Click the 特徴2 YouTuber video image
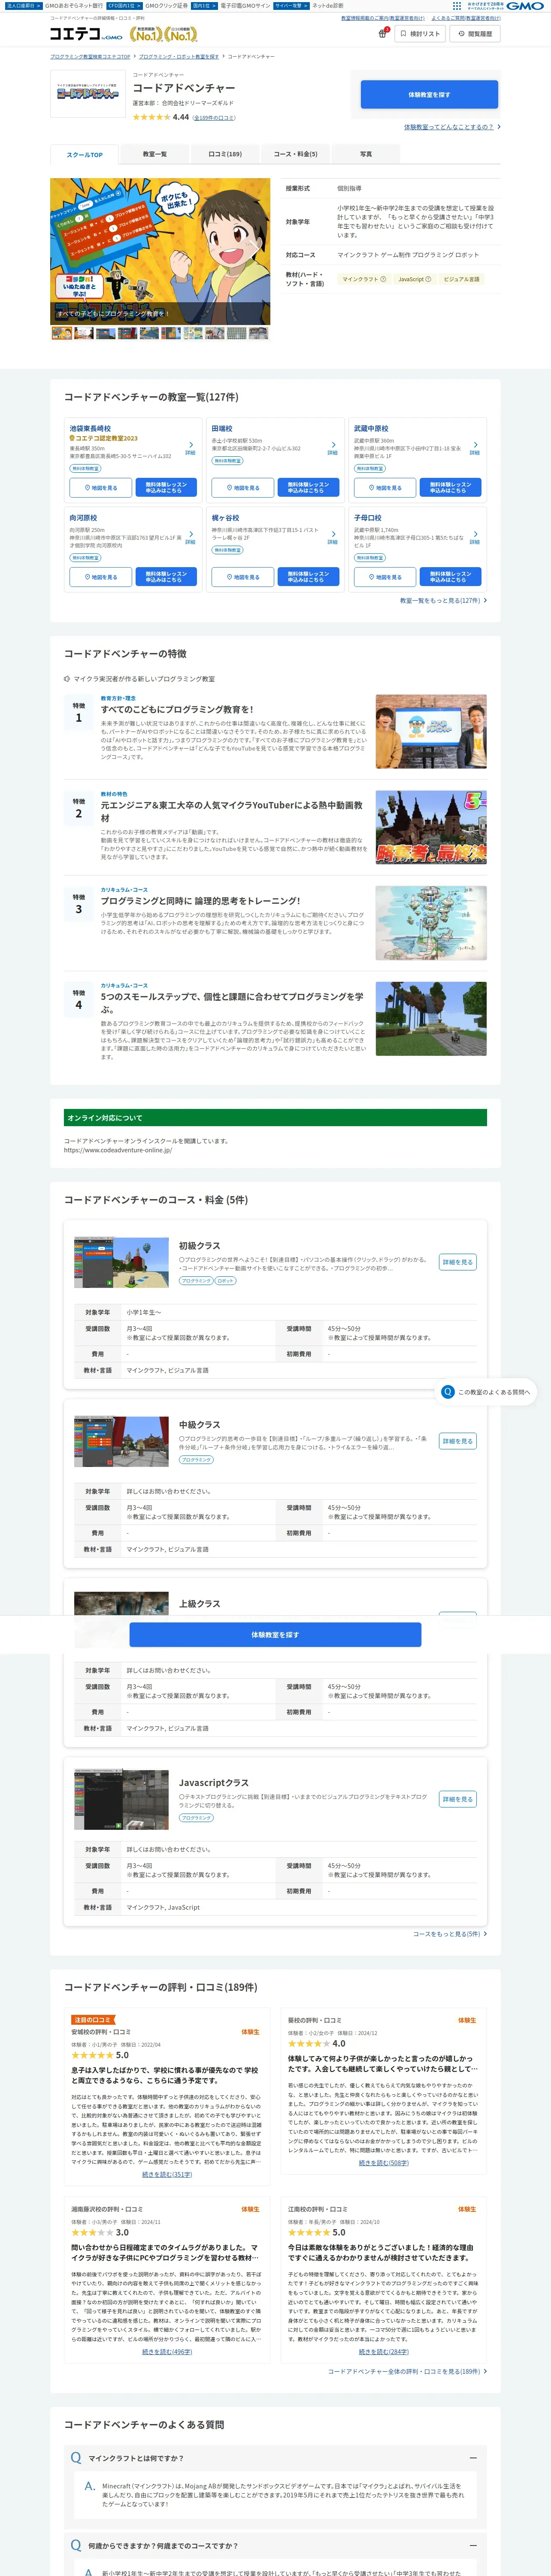Screen dimensions: 551x2576 [x=431, y=827]
